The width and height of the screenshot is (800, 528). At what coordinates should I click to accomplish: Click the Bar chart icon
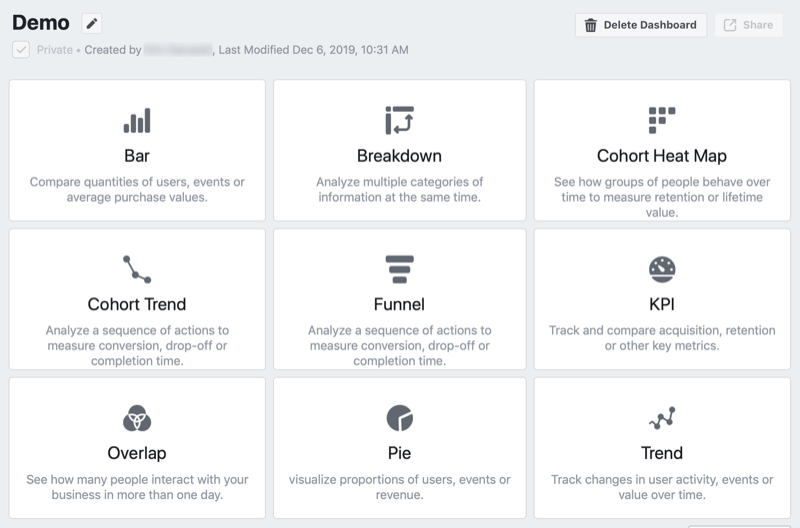[137, 120]
